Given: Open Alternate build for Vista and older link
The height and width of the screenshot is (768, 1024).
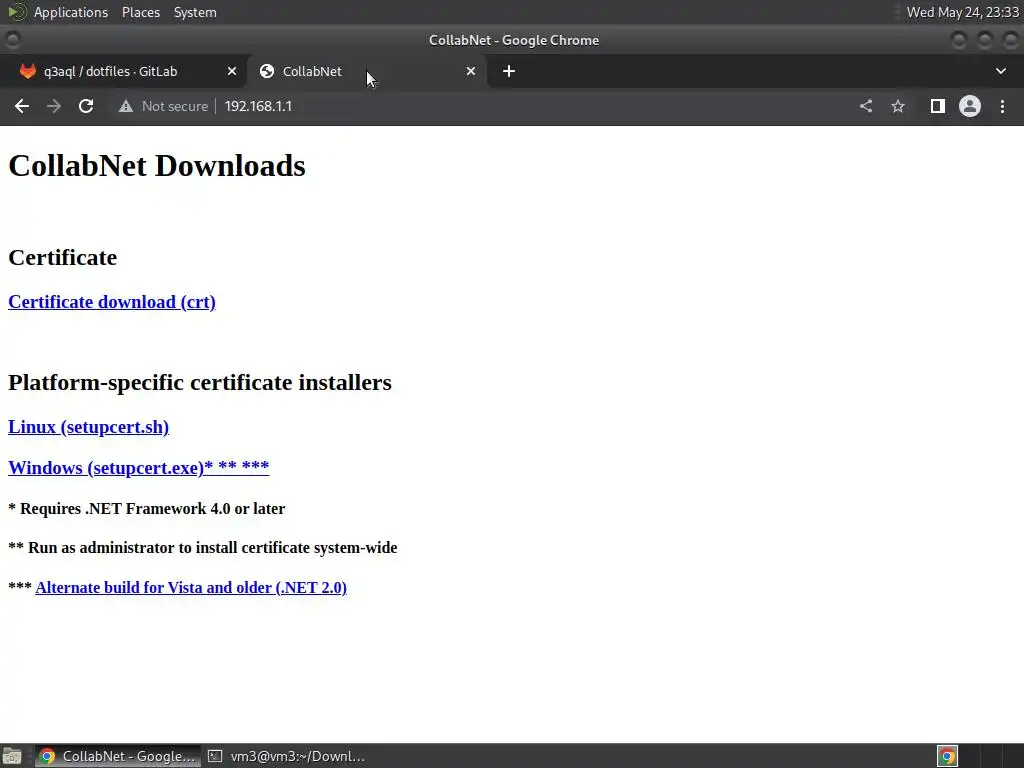Looking at the screenshot, I should (191, 588).
